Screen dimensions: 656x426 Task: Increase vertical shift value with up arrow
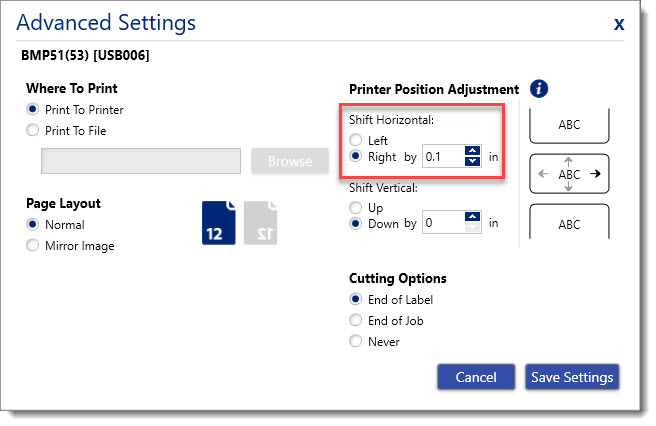click(472, 218)
